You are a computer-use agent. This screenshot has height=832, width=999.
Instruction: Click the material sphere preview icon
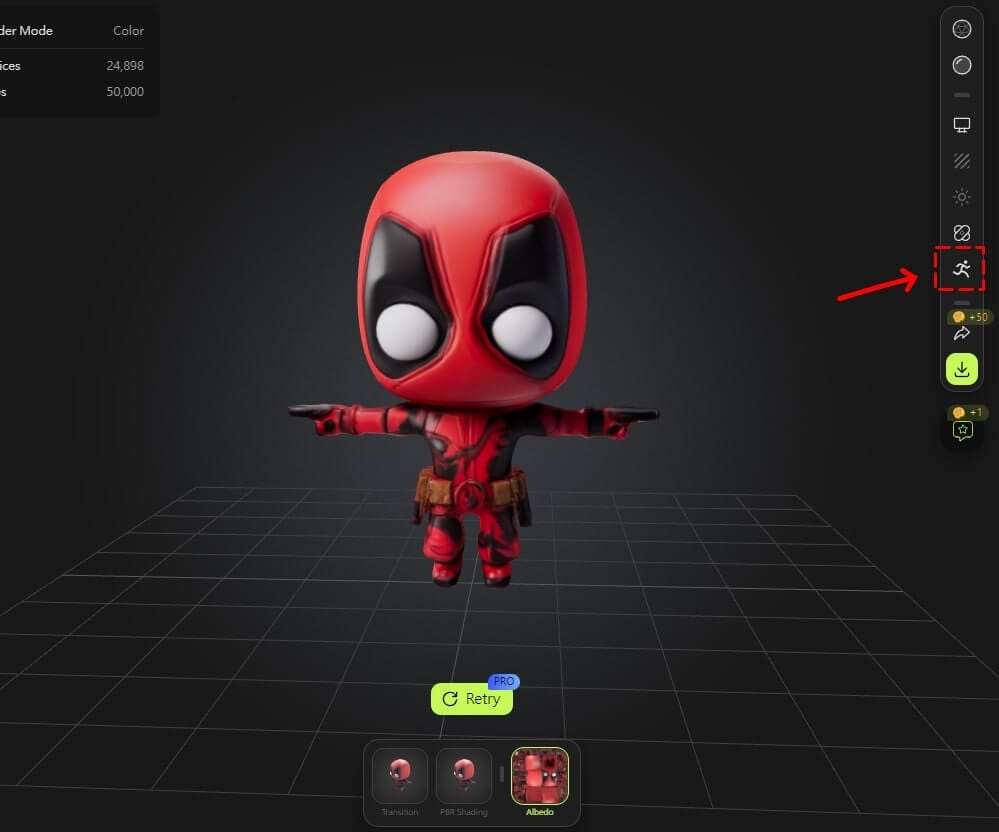click(x=961, y=64)
